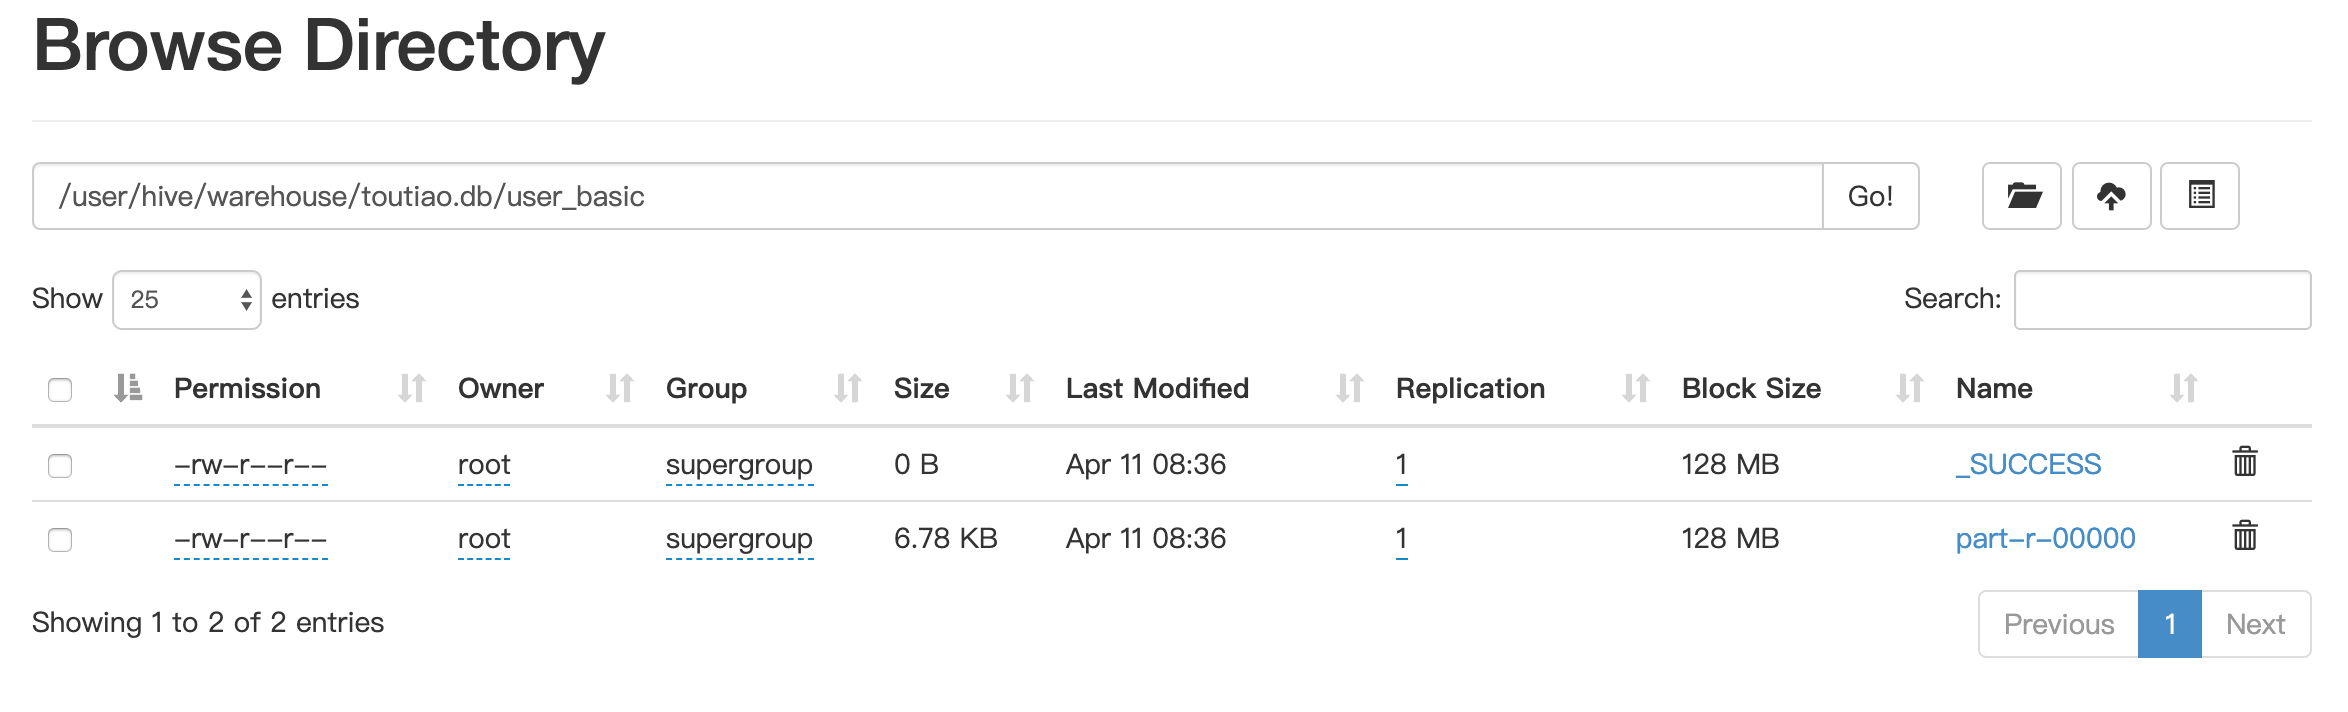The height and width of the screenshot is (712, 2348).
Task: Open the part-r-00000 file link
Action: click(2045, 539)
